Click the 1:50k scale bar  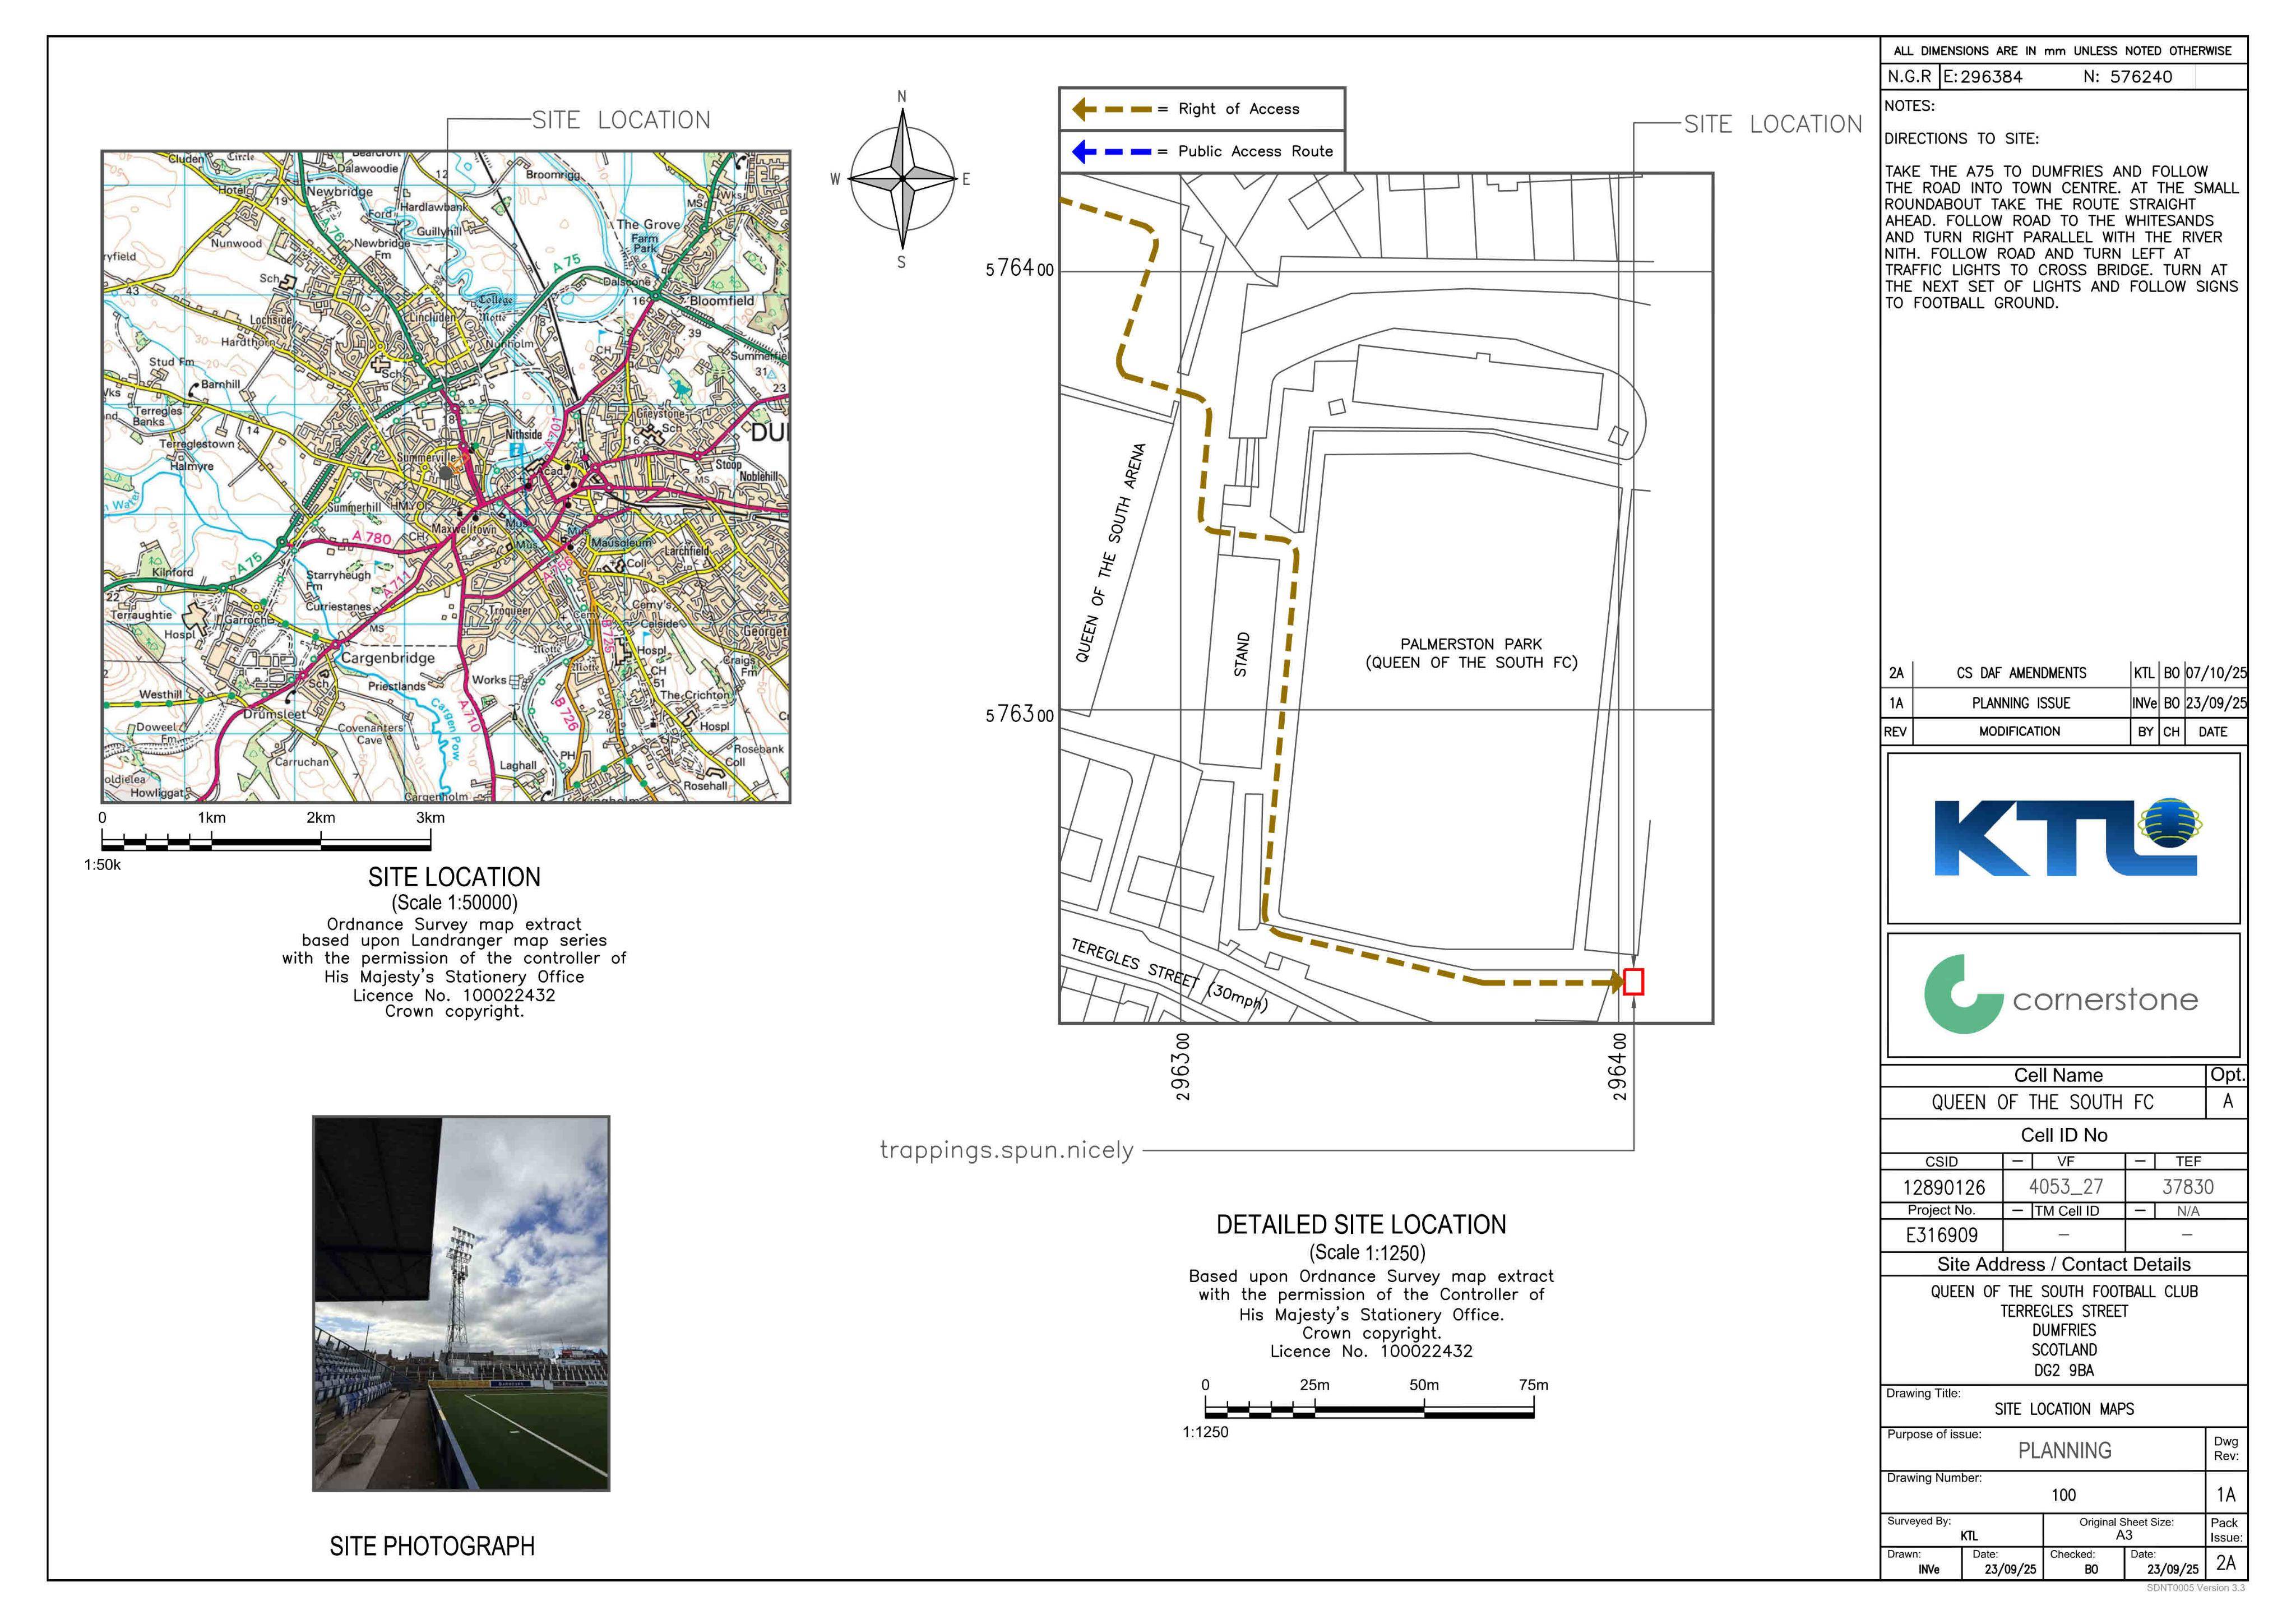[x=266, y=841]
